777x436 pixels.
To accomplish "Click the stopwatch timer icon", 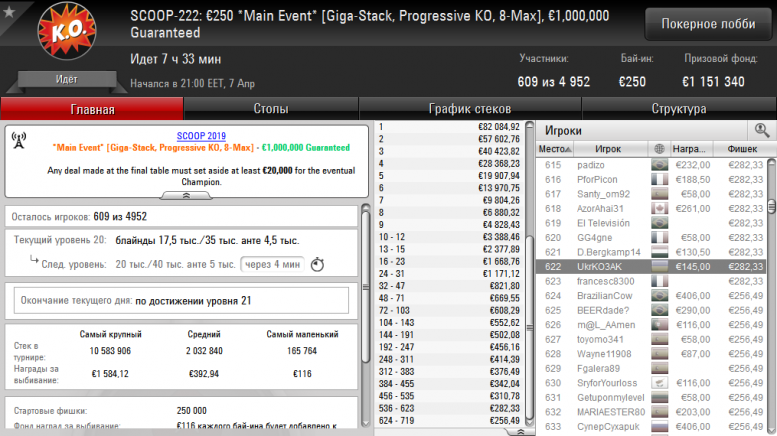I will [x=317, y=265].
